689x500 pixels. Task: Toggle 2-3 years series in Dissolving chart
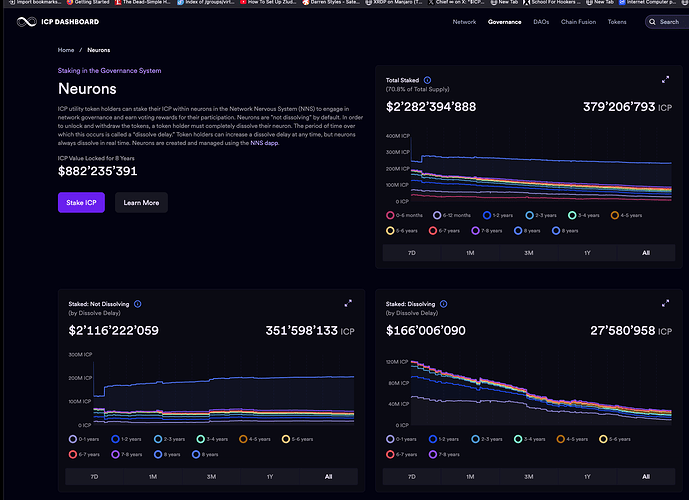(x=486, y=439)
